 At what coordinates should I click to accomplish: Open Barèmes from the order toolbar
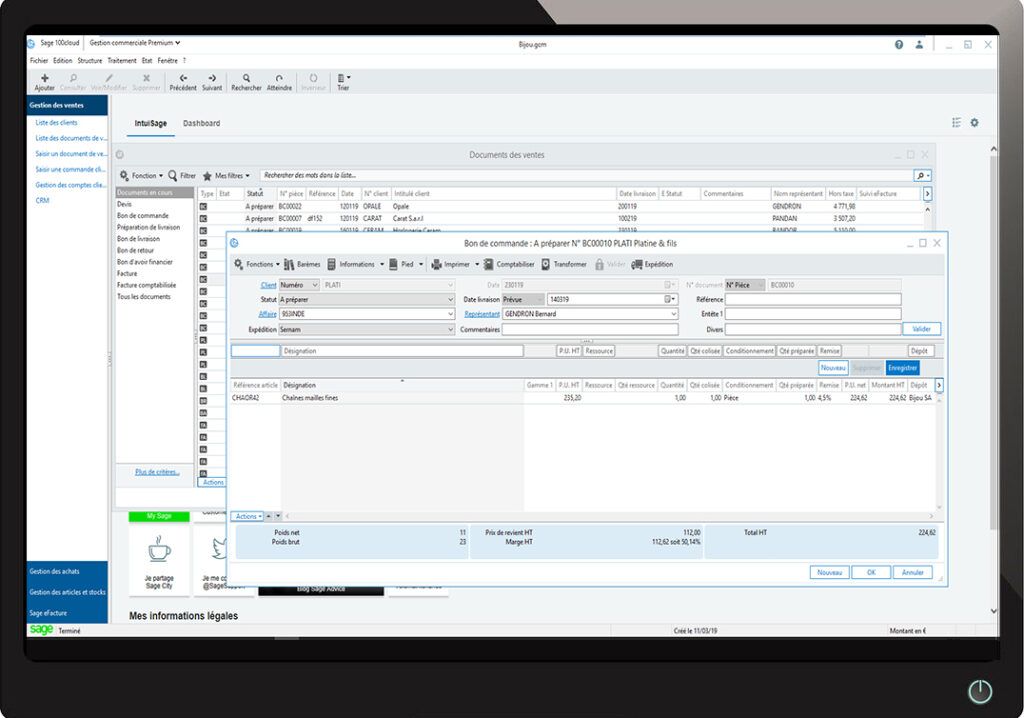[289, 264]
